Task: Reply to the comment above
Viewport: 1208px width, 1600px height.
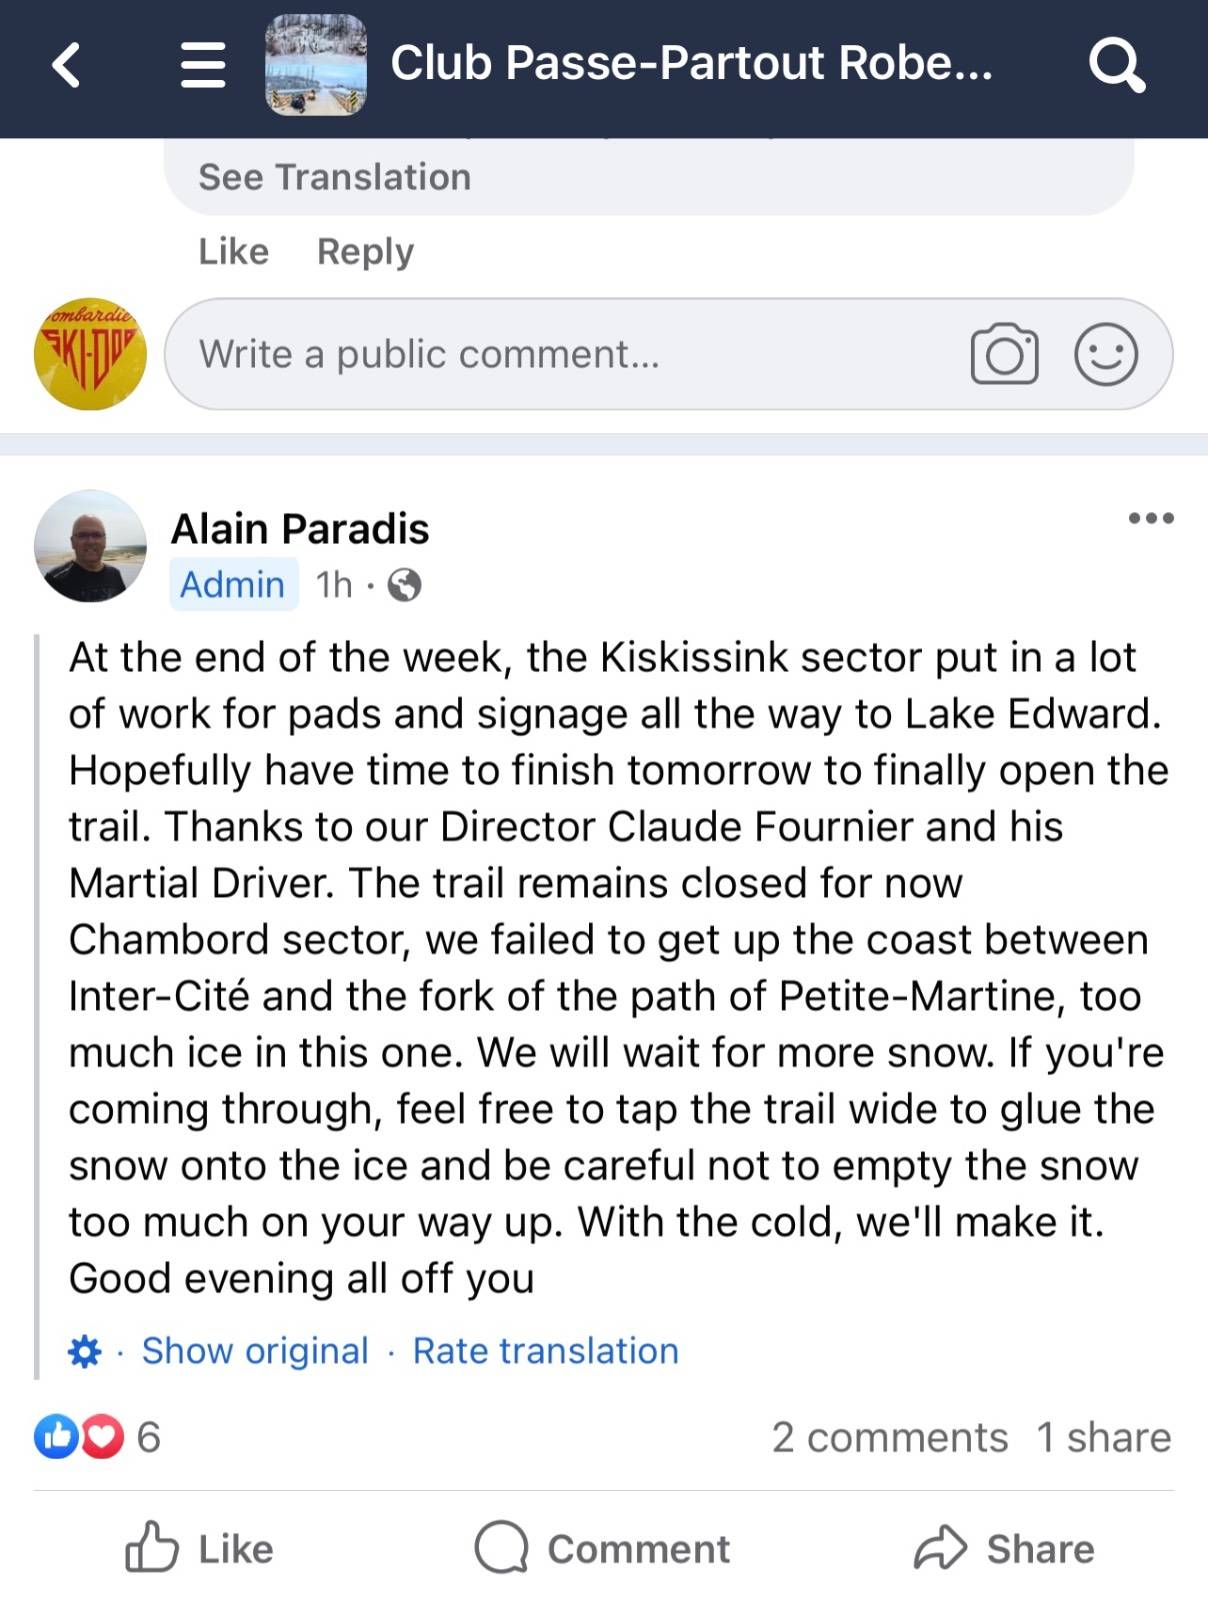Action: [365, 252]
